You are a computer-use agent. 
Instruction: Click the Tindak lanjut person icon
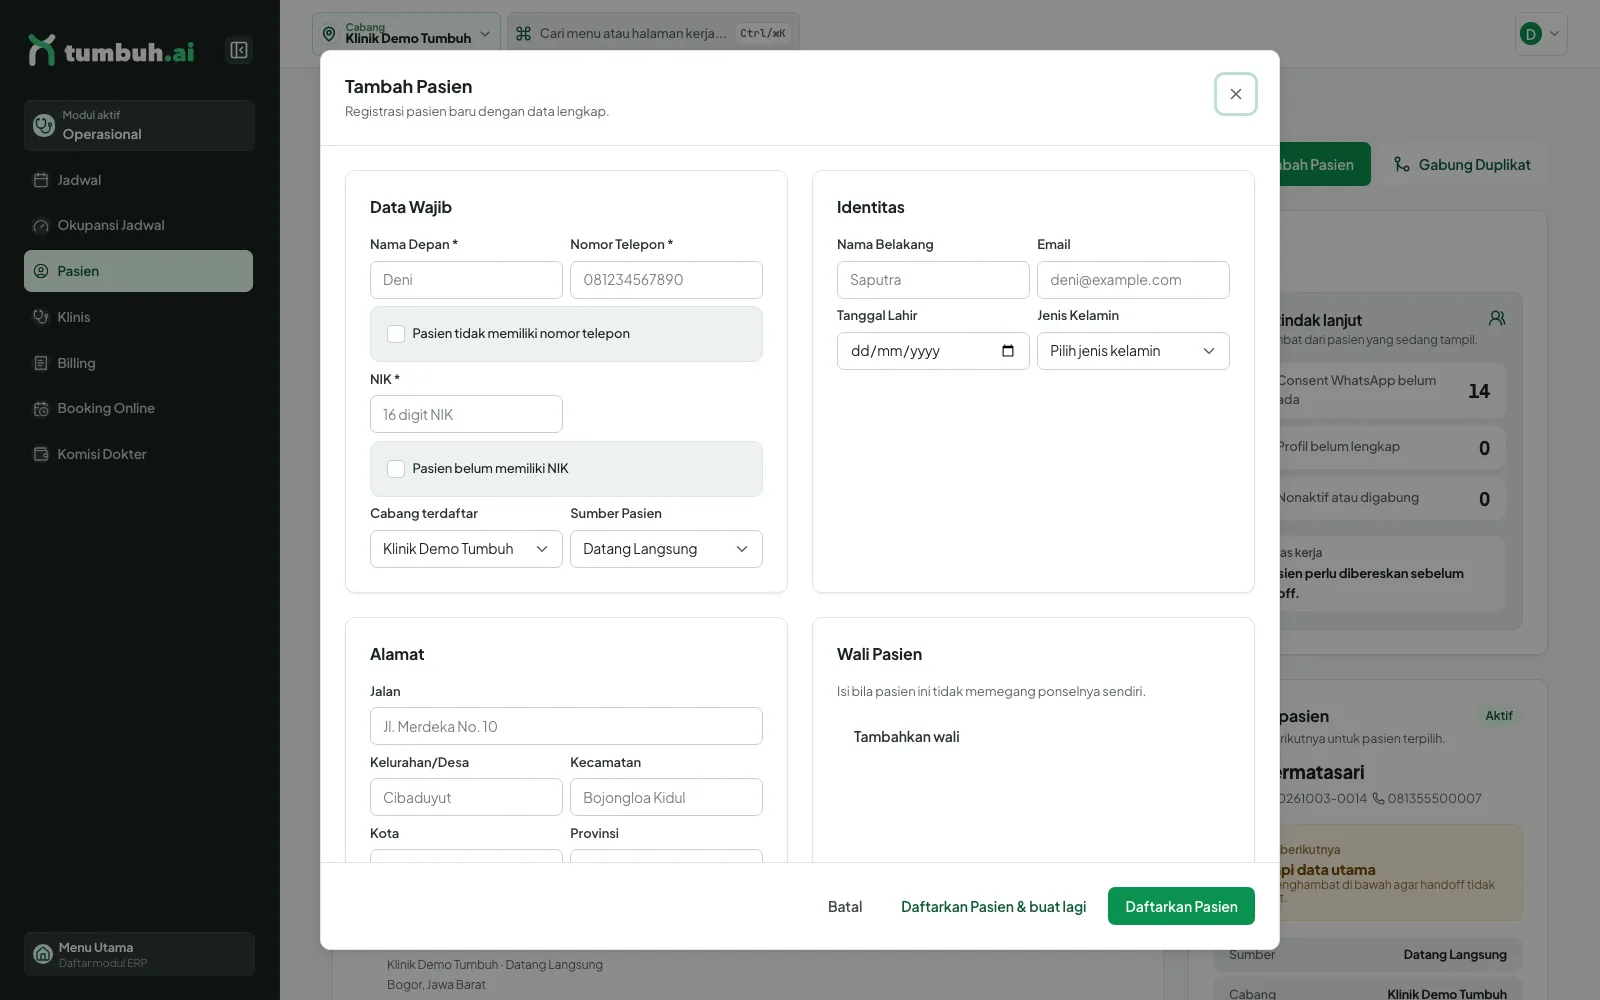point(1497,318)
